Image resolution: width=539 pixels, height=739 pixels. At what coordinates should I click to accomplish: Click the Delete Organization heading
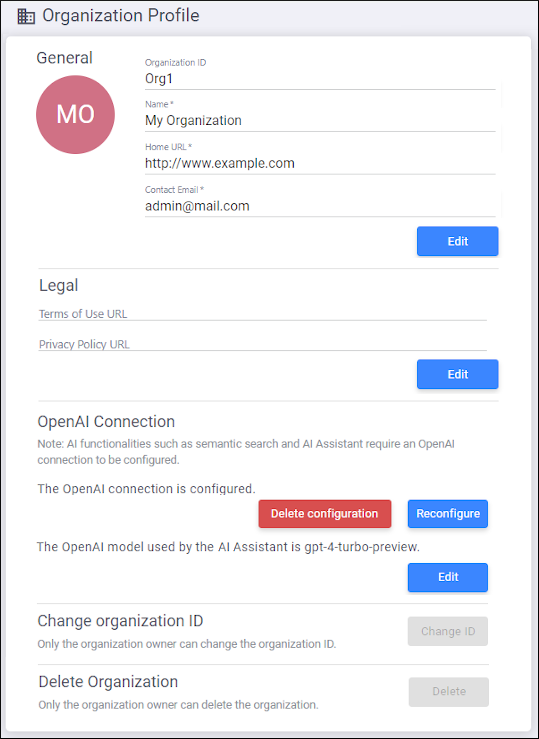tap(108, 682)
